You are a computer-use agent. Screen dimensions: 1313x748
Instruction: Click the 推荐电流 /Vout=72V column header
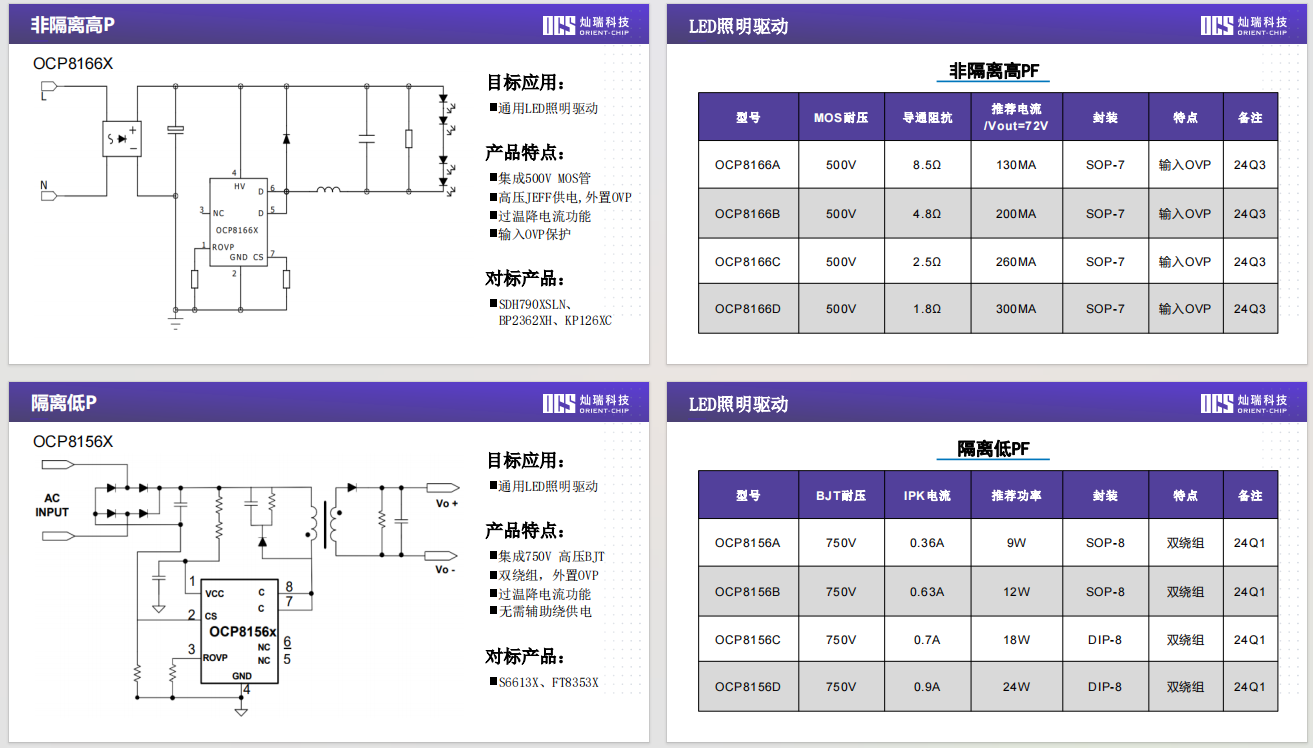tap(1016, 117)
